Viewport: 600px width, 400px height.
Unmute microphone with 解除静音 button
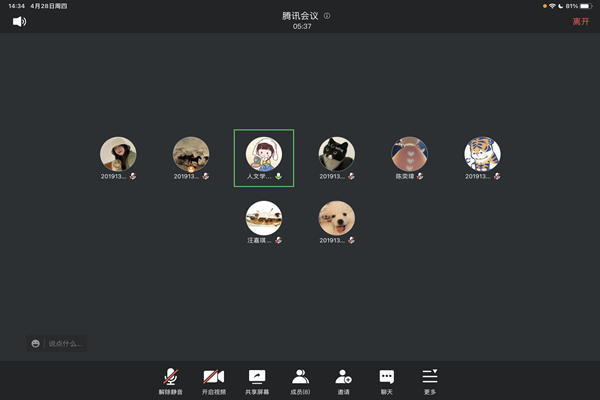tap(171, 380)
